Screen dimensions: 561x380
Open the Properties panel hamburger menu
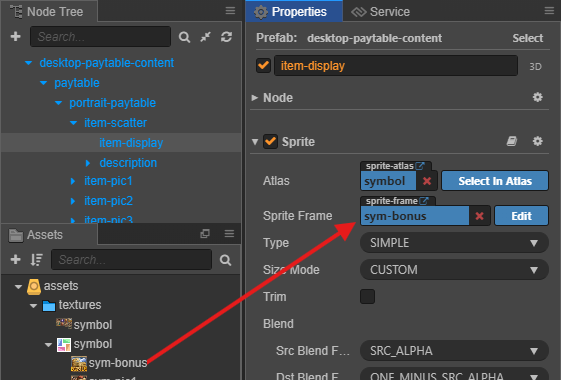coord(549,11)
